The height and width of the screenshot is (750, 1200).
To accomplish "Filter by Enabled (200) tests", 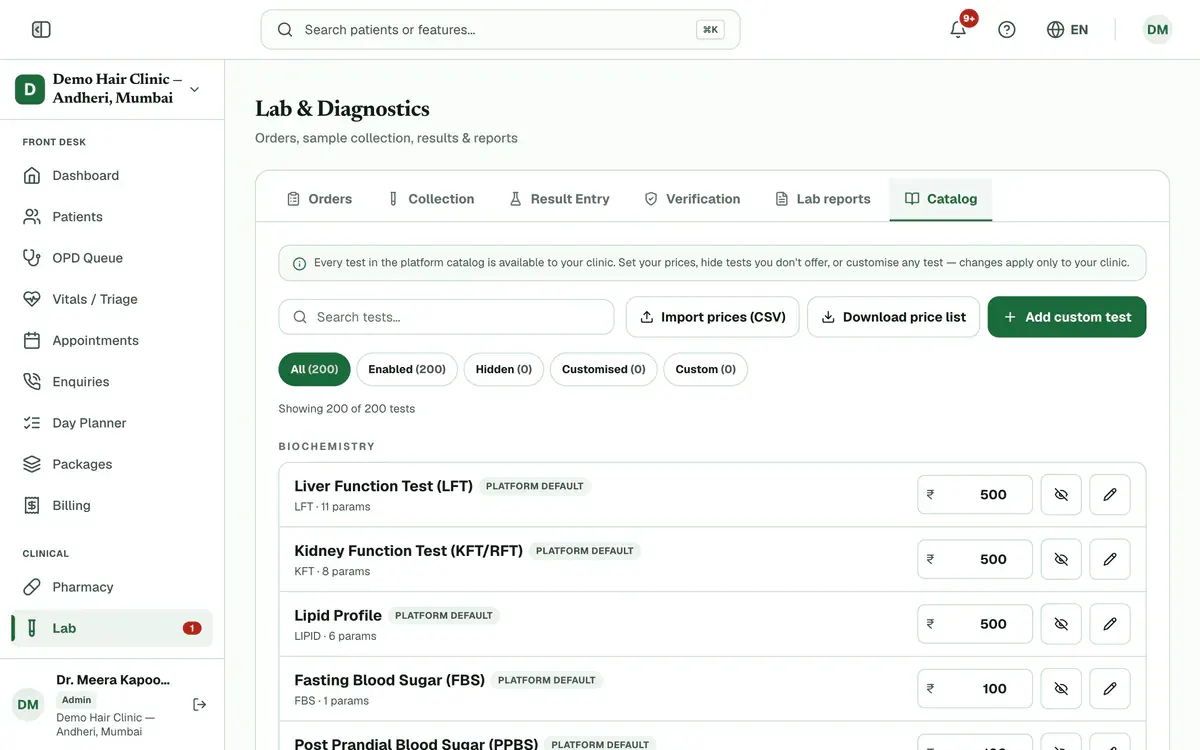I will coord(407,369).
